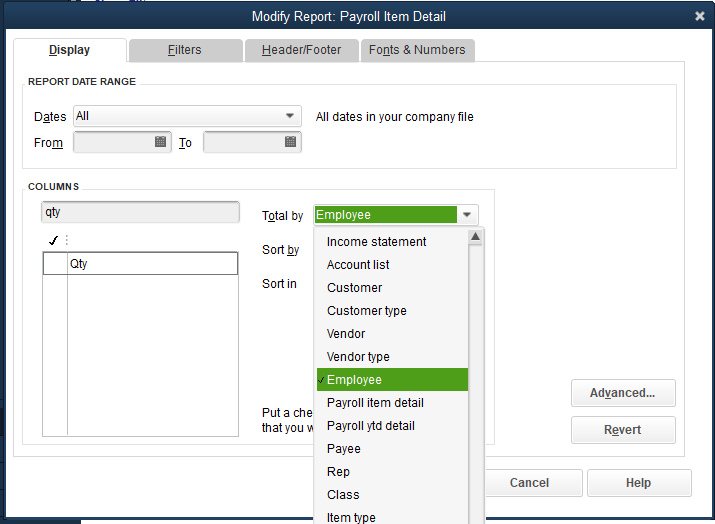Toggle the Qty column checkmark
This screenshot has height=524, width=715.
(55, 264)
